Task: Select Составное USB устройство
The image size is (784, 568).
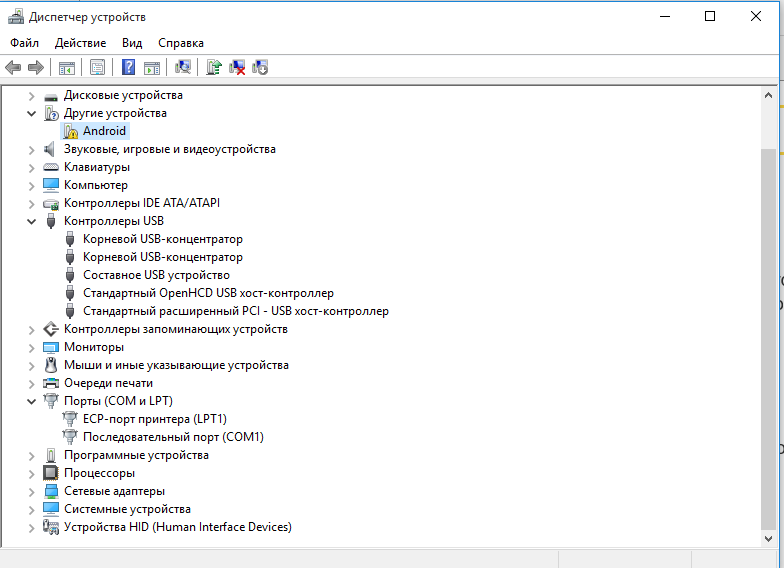Action: tap(156, 275)
